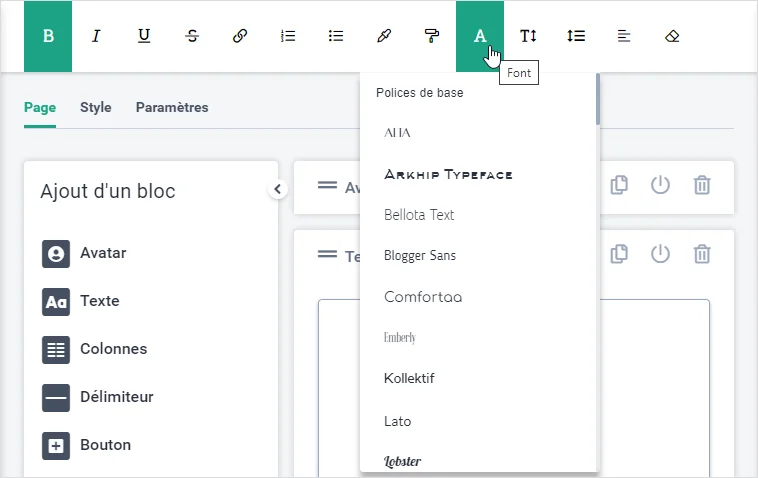
Task: Toggle underline text formatting
Action: click(144, 36)
